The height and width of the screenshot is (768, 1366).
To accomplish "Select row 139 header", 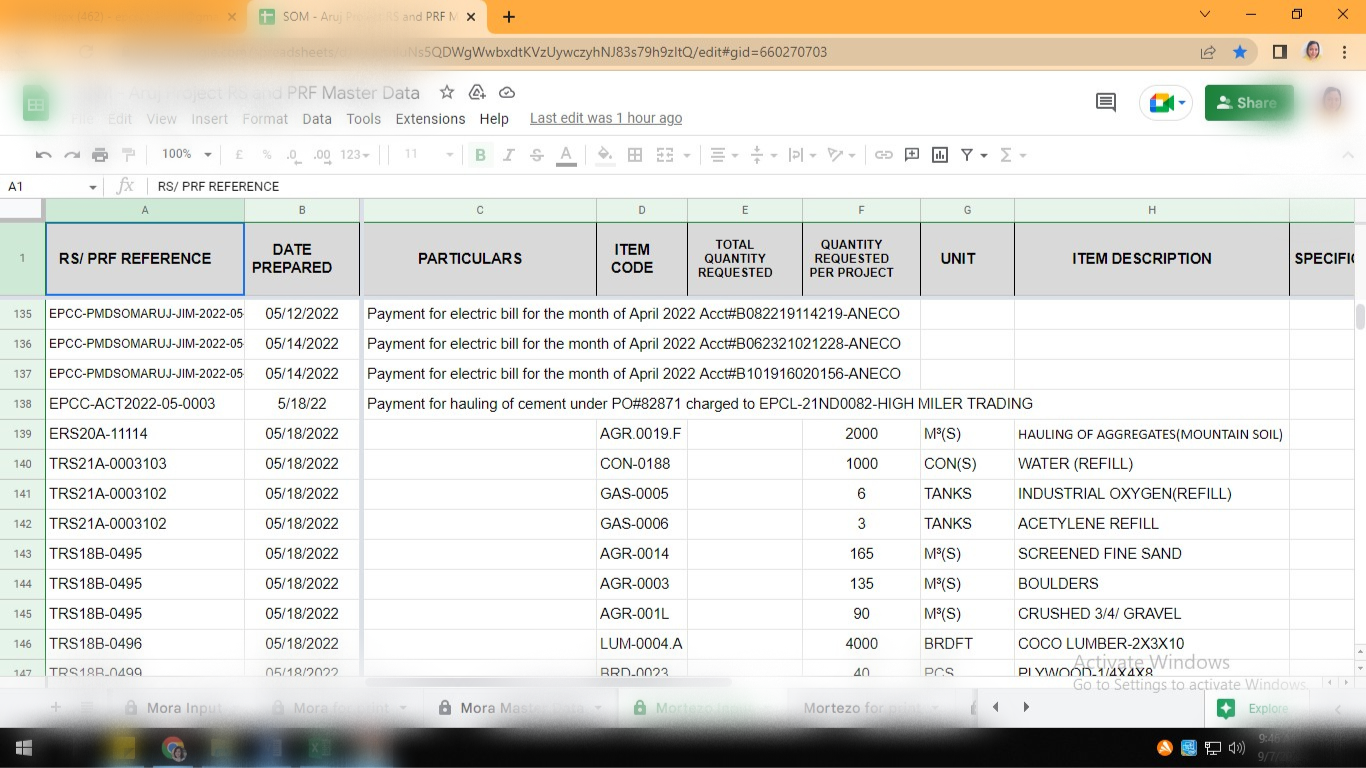I will coord(22,434).
